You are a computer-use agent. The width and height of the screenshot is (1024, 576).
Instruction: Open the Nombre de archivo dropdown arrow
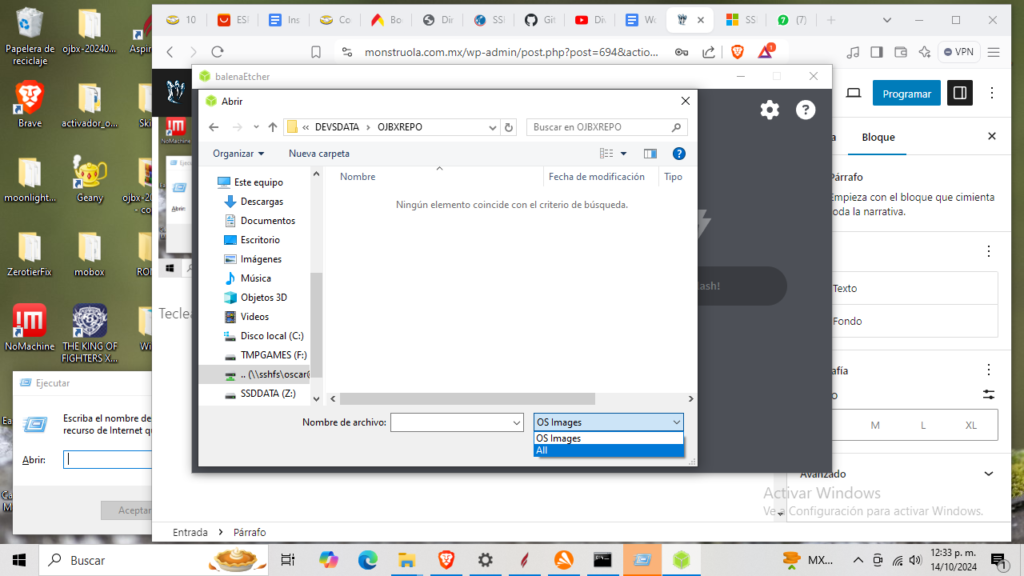pos(516,423)
